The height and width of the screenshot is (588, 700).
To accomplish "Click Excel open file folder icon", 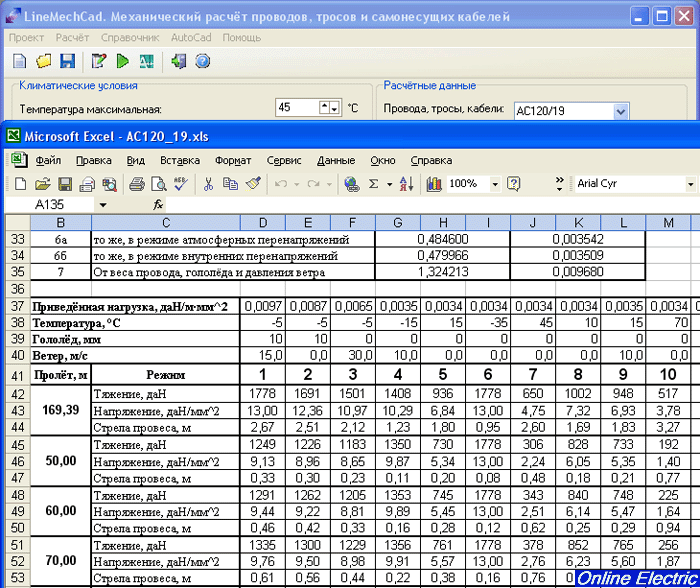I will pos(42,184).
